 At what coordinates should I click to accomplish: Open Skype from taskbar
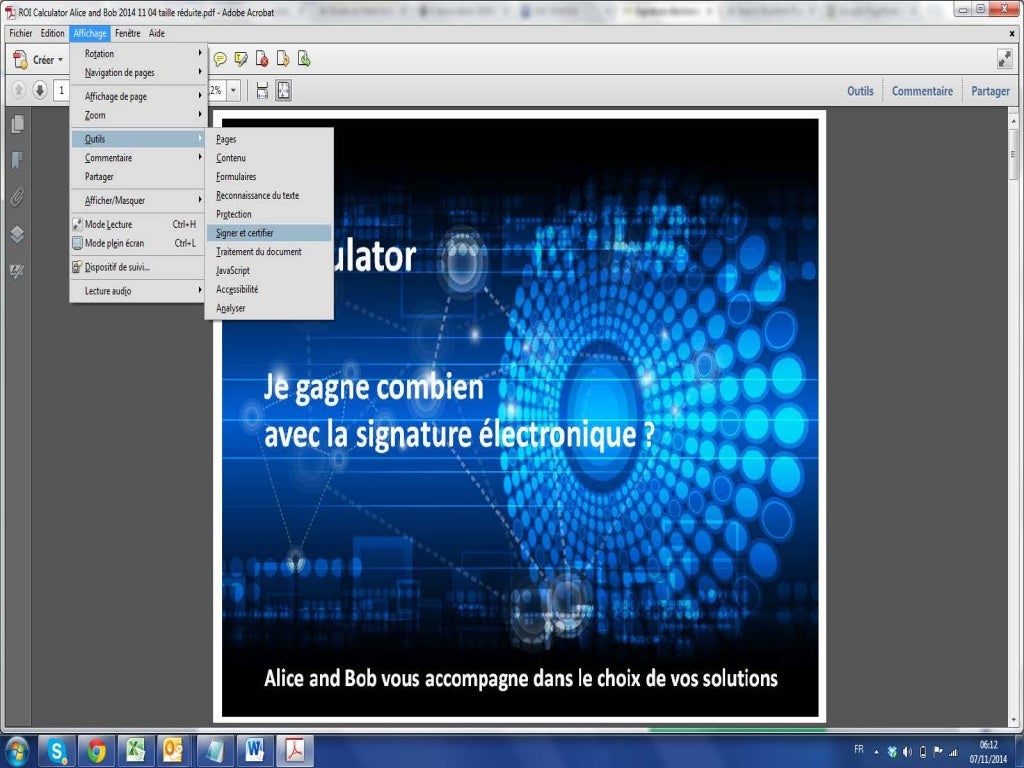[x=57, y=751]
